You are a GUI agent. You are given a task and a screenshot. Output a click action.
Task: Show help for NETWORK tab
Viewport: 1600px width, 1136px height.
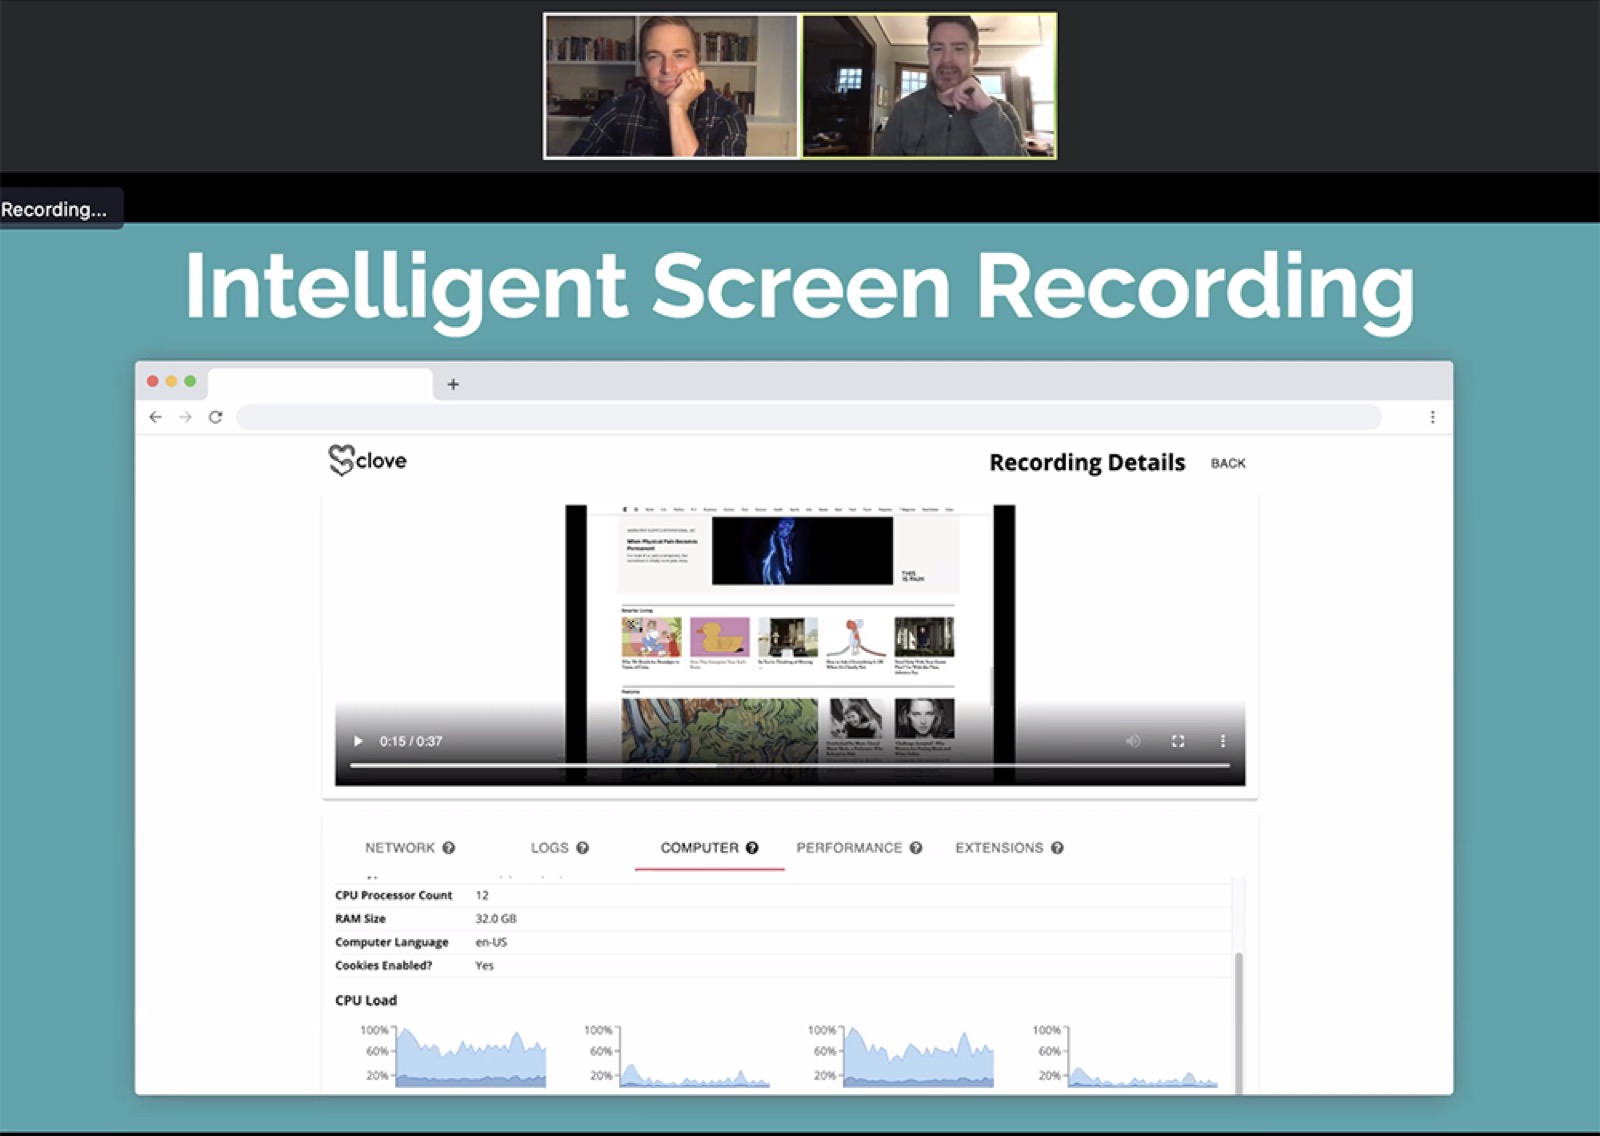449,848
